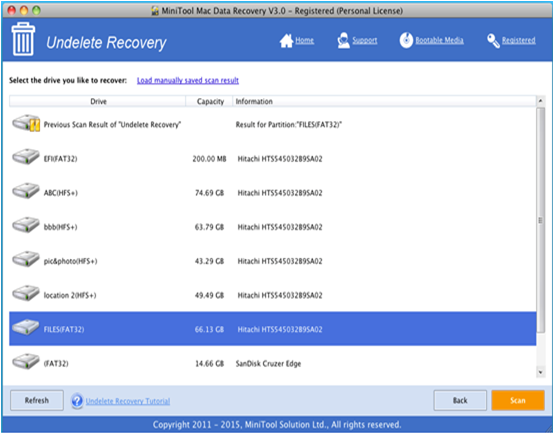This screenshot has height=433, width=553.
Task: Click the ABC(HFS+) drive icon
Action: tap(26, 191)
